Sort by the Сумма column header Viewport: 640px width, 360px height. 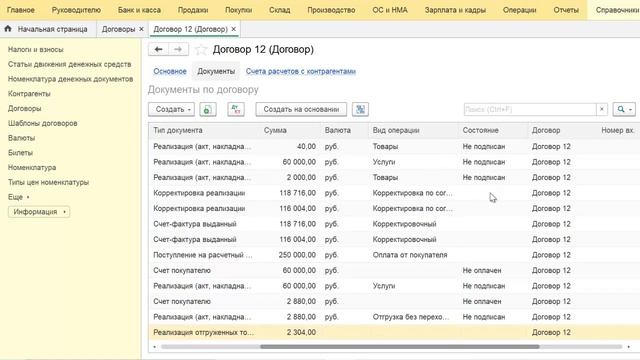275,130
